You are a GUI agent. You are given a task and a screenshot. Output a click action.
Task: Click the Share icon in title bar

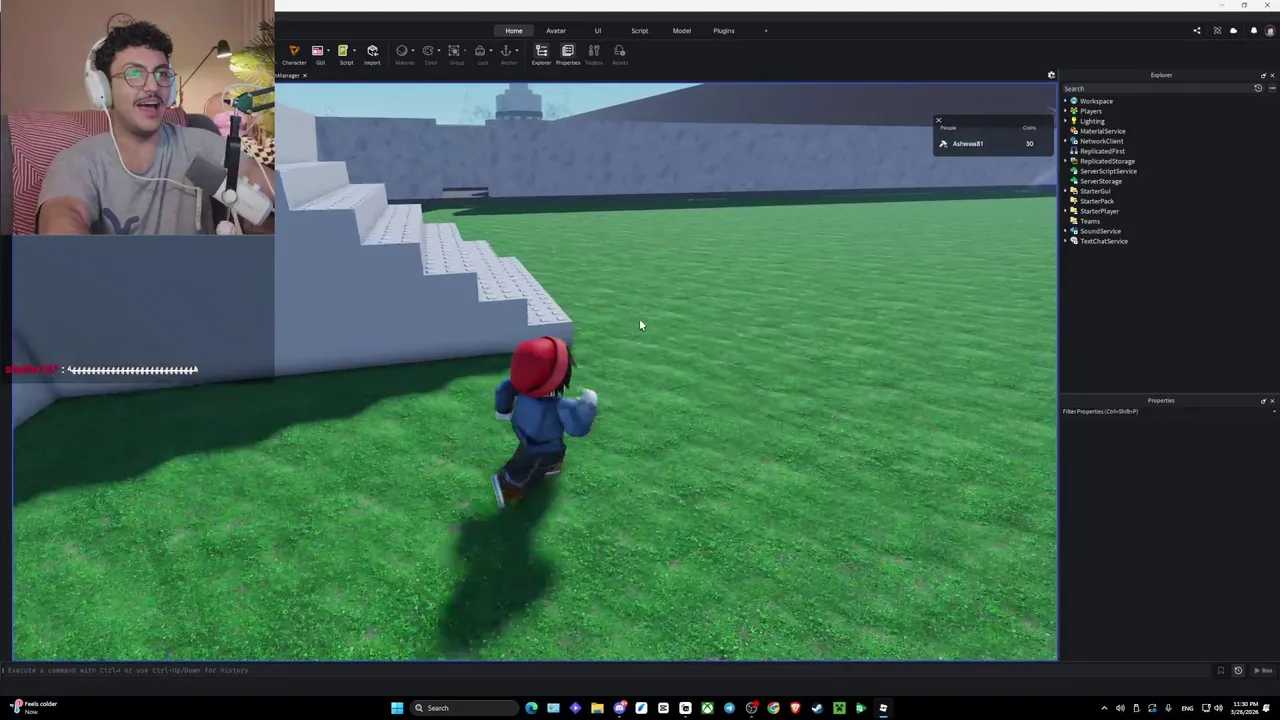click(x=1197, y=31)
